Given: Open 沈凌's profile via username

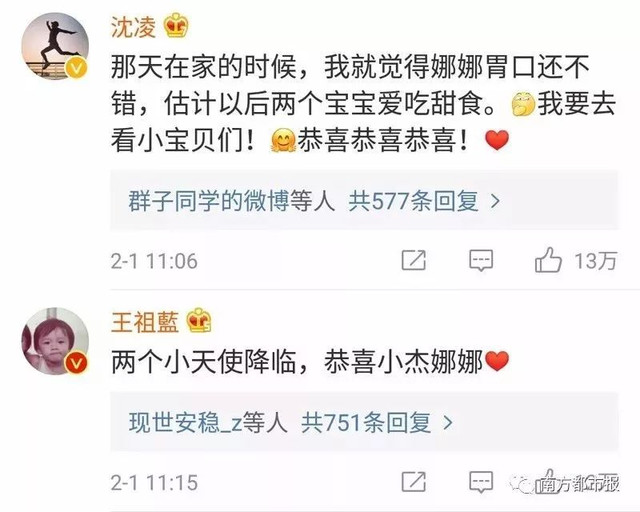Looking at the screenshot, I should [133, 27].
